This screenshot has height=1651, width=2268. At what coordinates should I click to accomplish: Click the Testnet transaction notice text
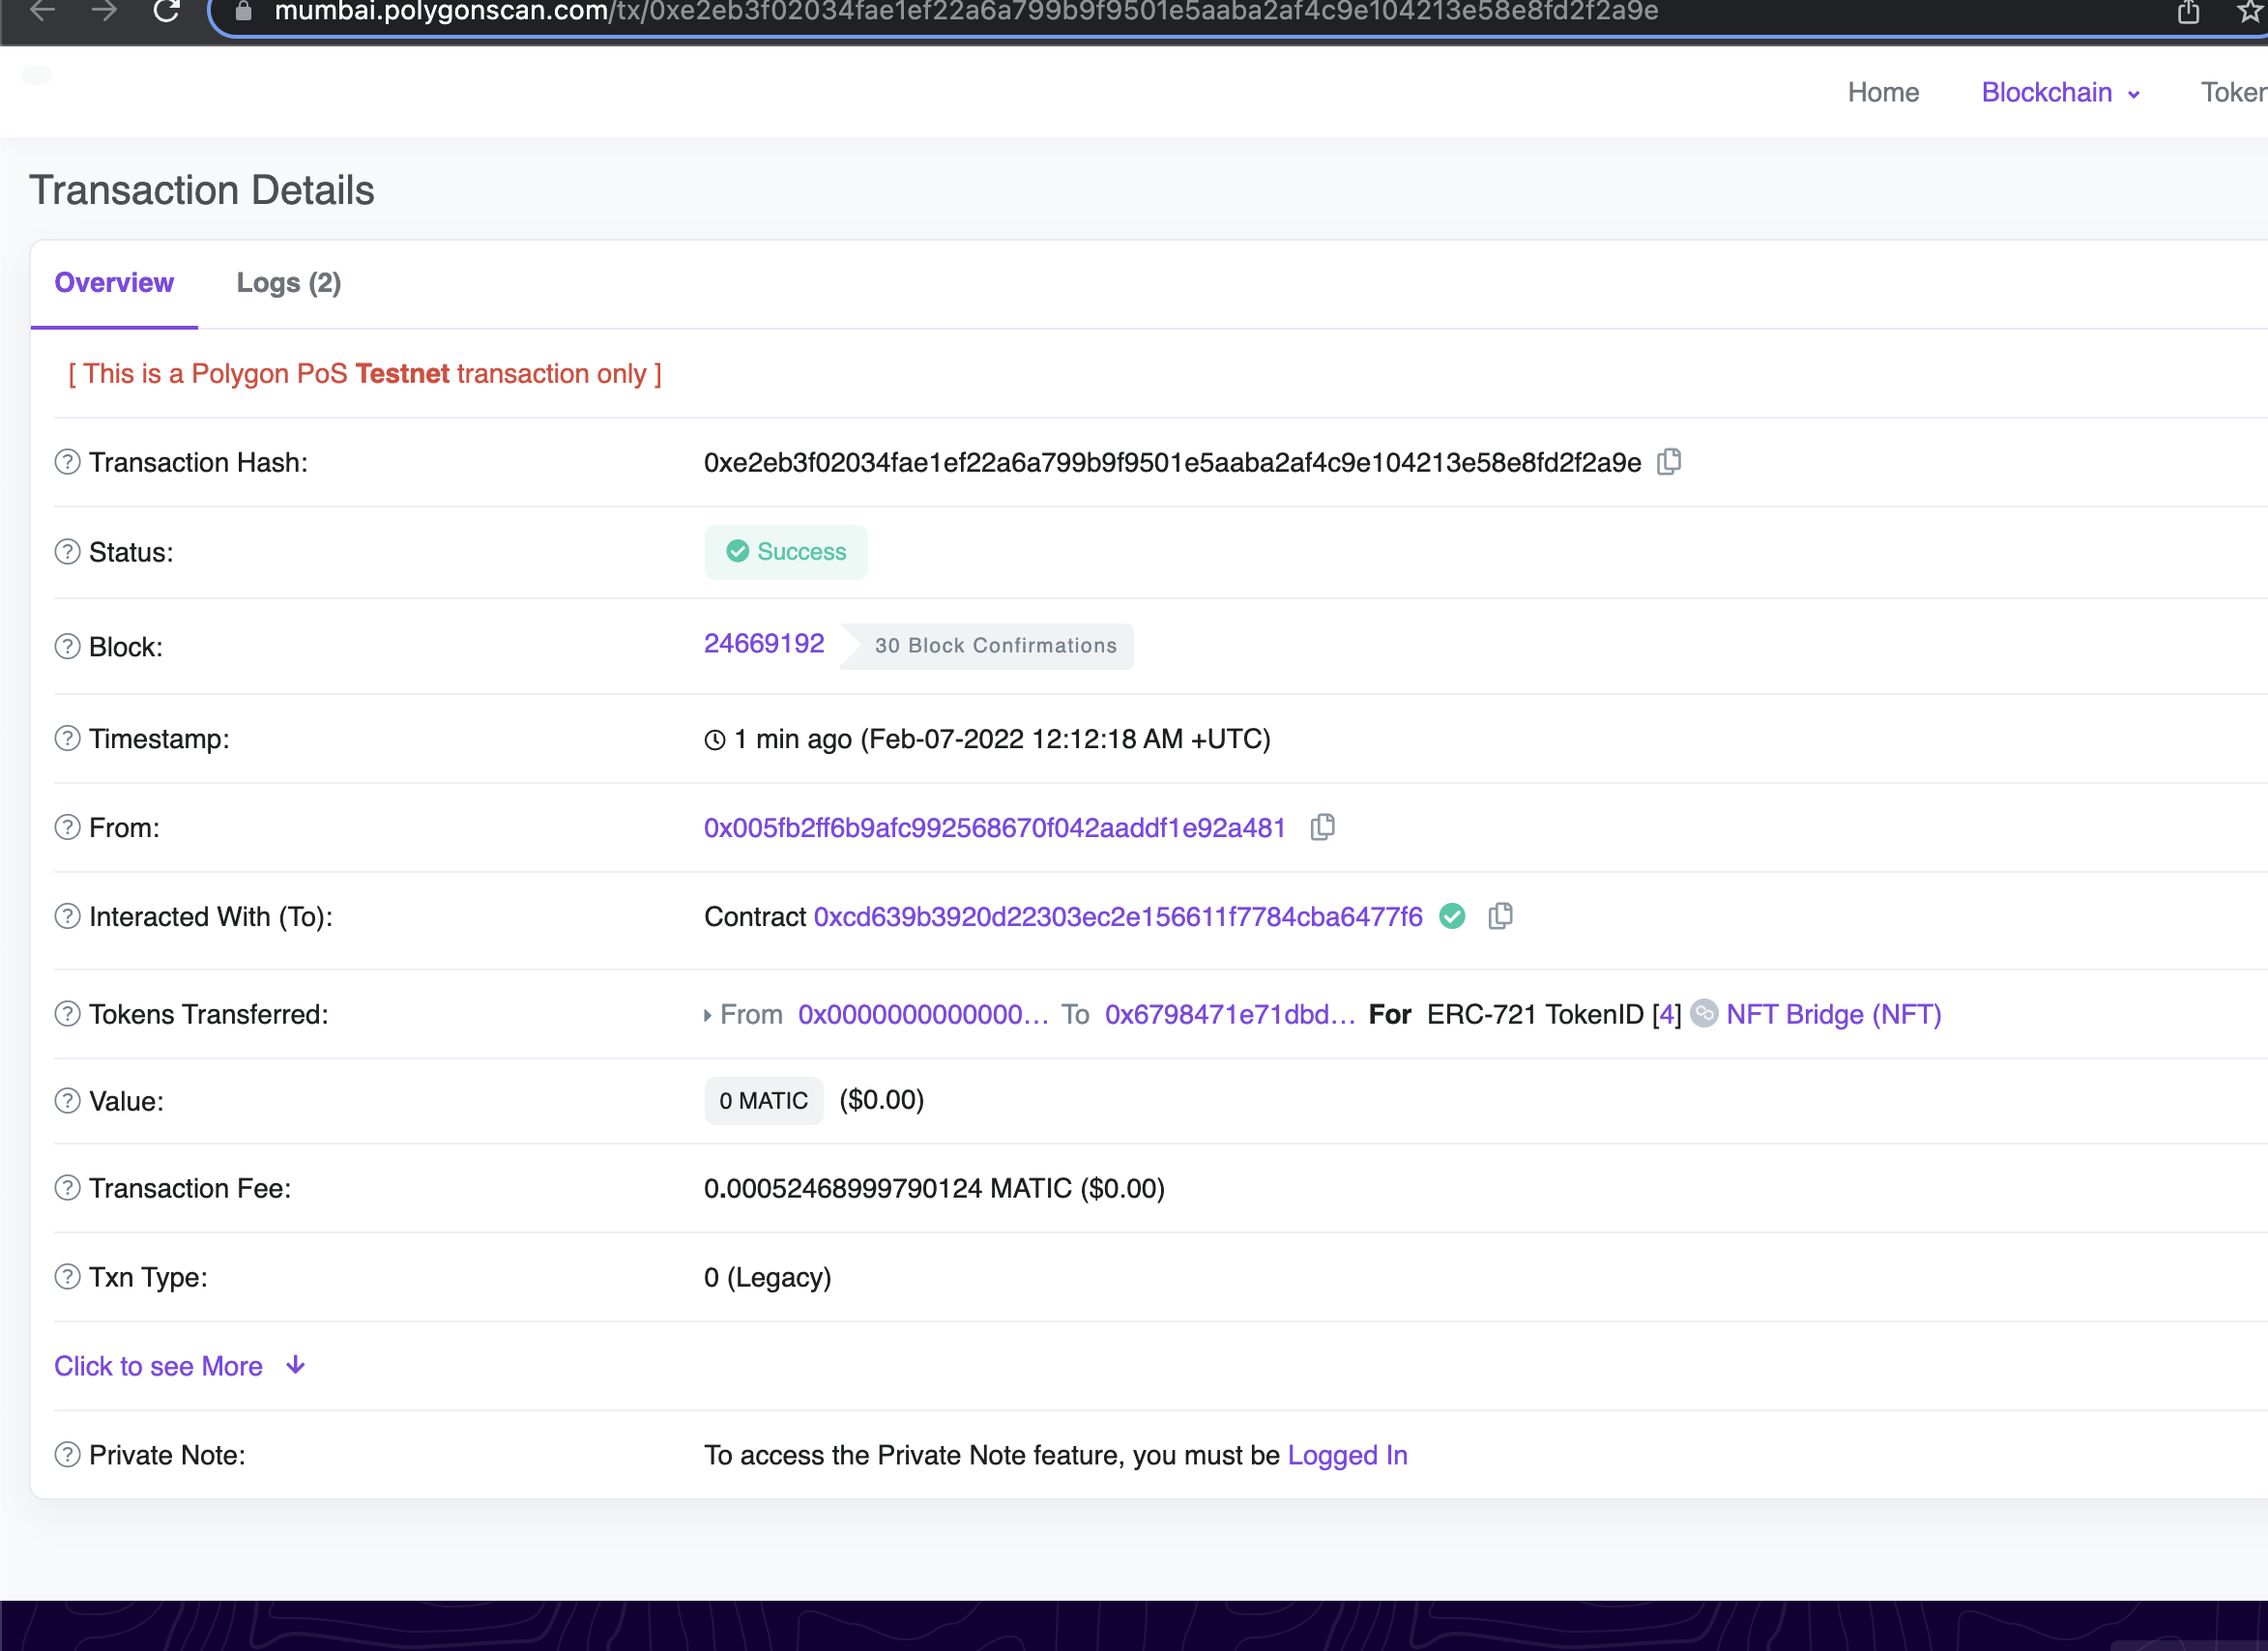pyautogui.click(x=365, y=373)
